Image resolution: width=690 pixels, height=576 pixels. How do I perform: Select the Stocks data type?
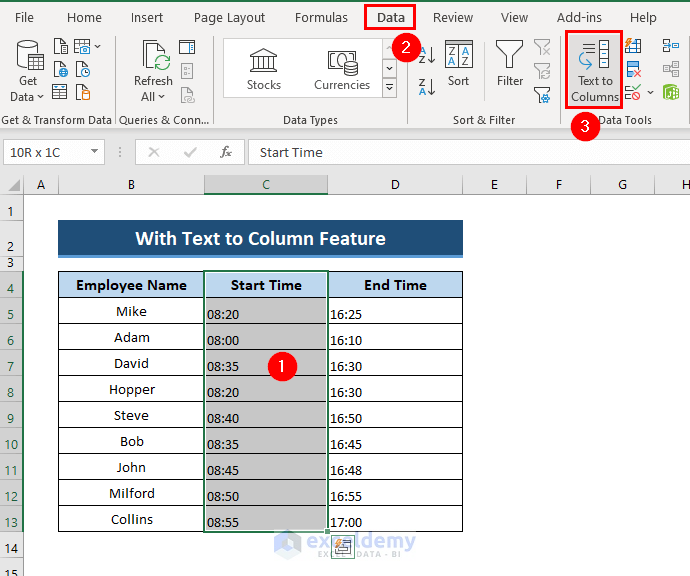(x=264, y=69)
